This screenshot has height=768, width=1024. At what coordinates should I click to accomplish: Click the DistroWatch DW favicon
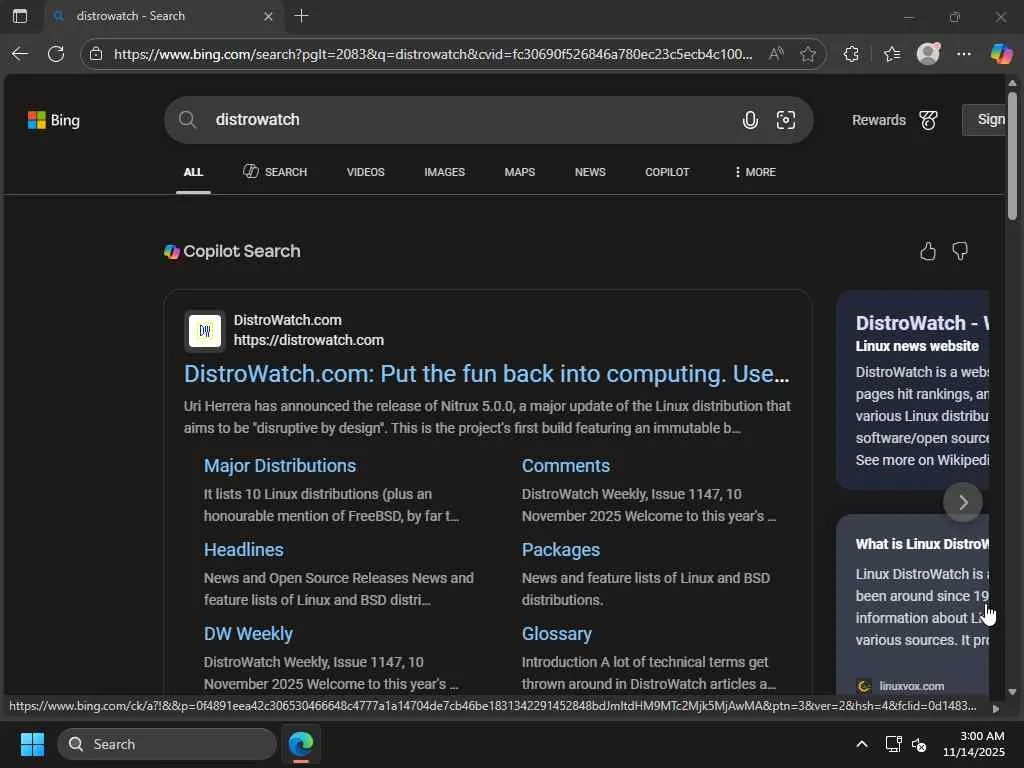tap(204, 331)
